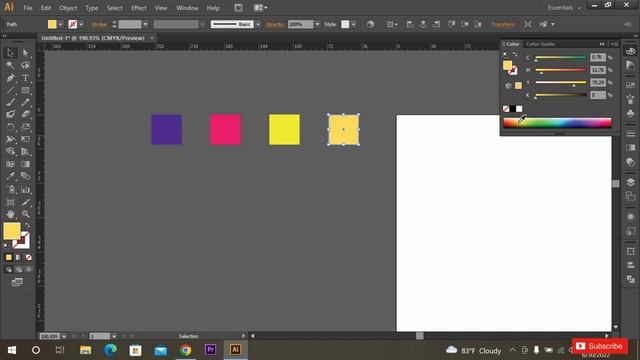The width and height of the screenshot is (640, 360).
Task: Select the Gradient tool
Action: [x=25, y=164]
